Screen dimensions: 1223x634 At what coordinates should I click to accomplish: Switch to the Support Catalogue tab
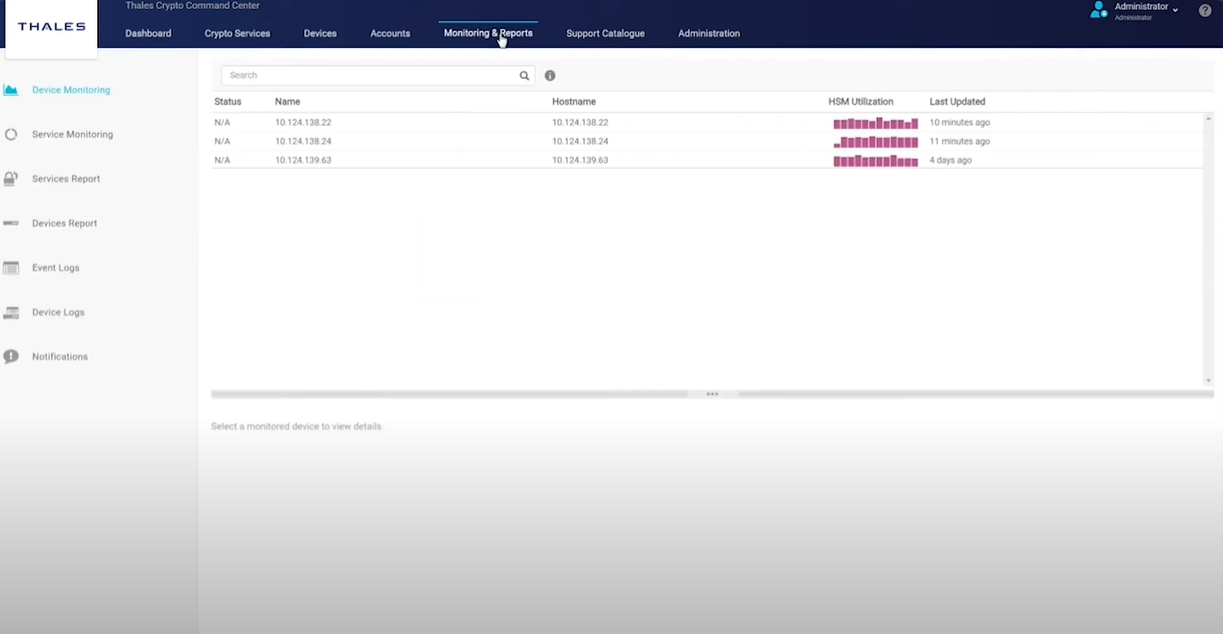(x=605, y=33)
